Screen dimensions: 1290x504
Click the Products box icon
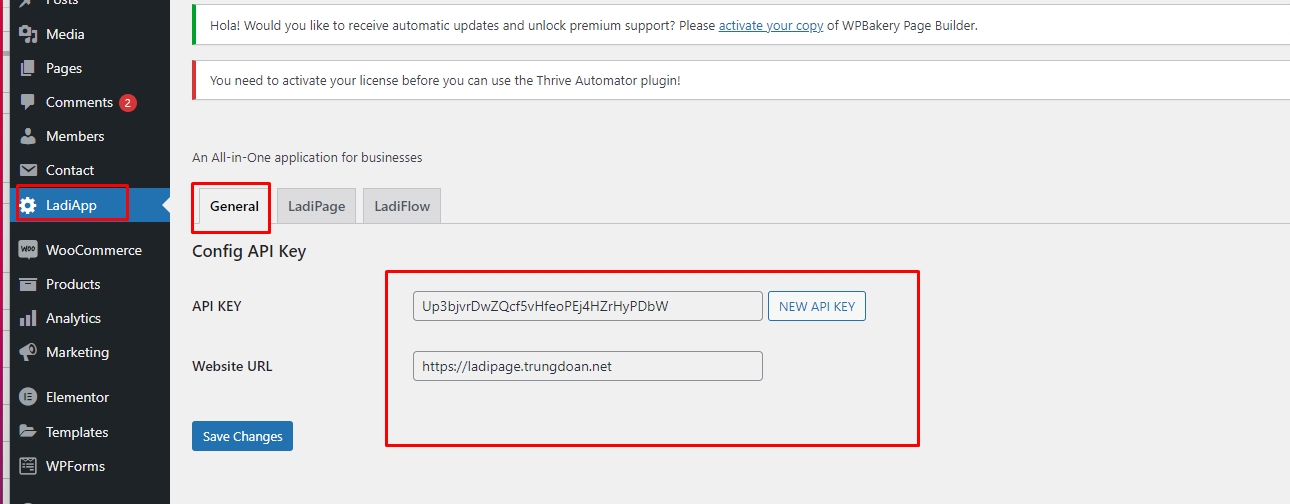click(28, 284)
